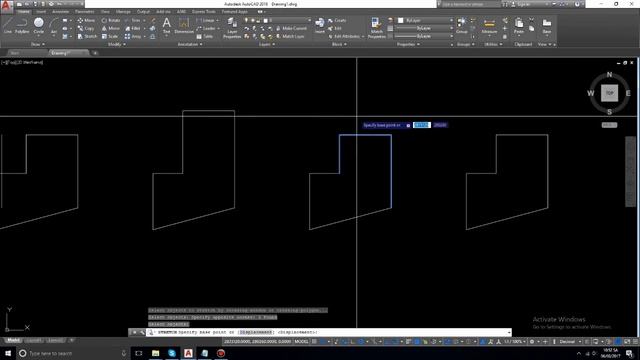
Task: Expand the Layers panel
Action: pyautogui.click(x=267, y=44)
